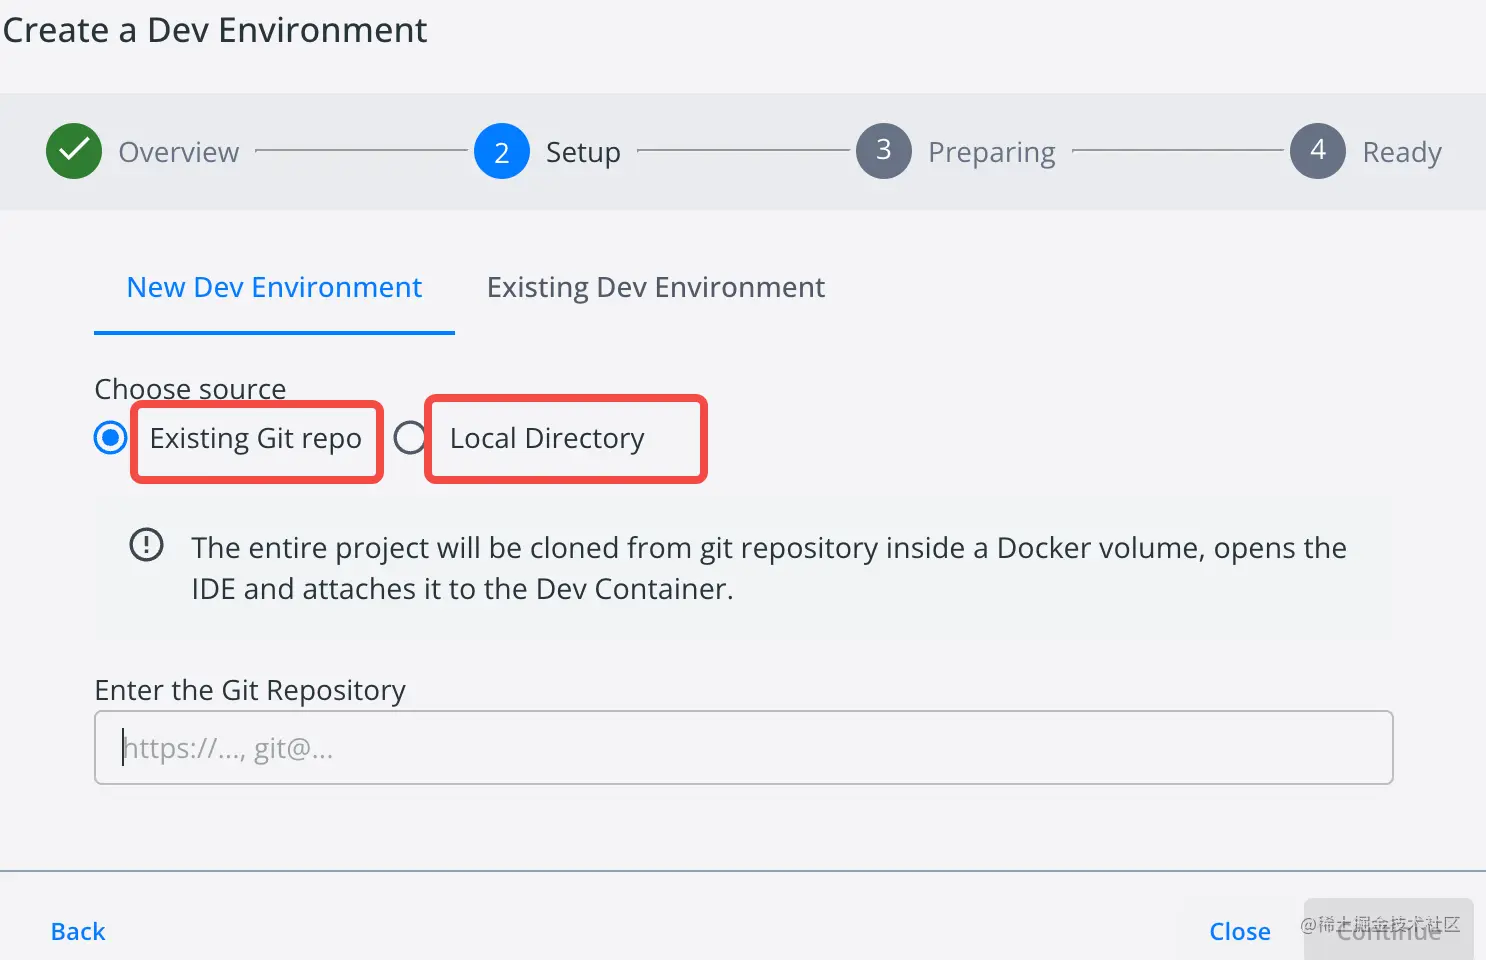Click the Enter the Git Repository label
This screenshot has height=960, width=1486.
coord(250,690)
